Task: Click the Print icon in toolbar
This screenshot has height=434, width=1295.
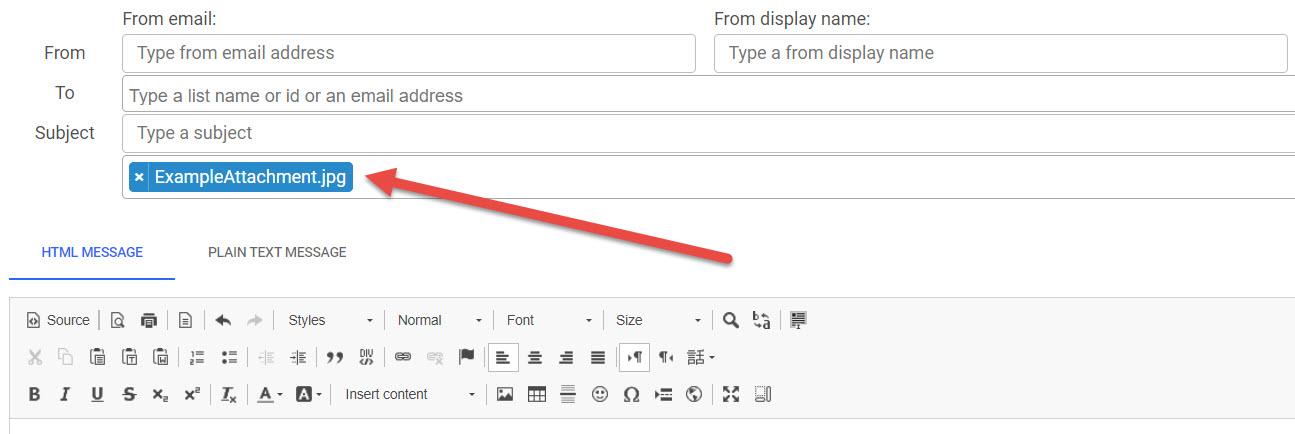Action: pos(149,320)
